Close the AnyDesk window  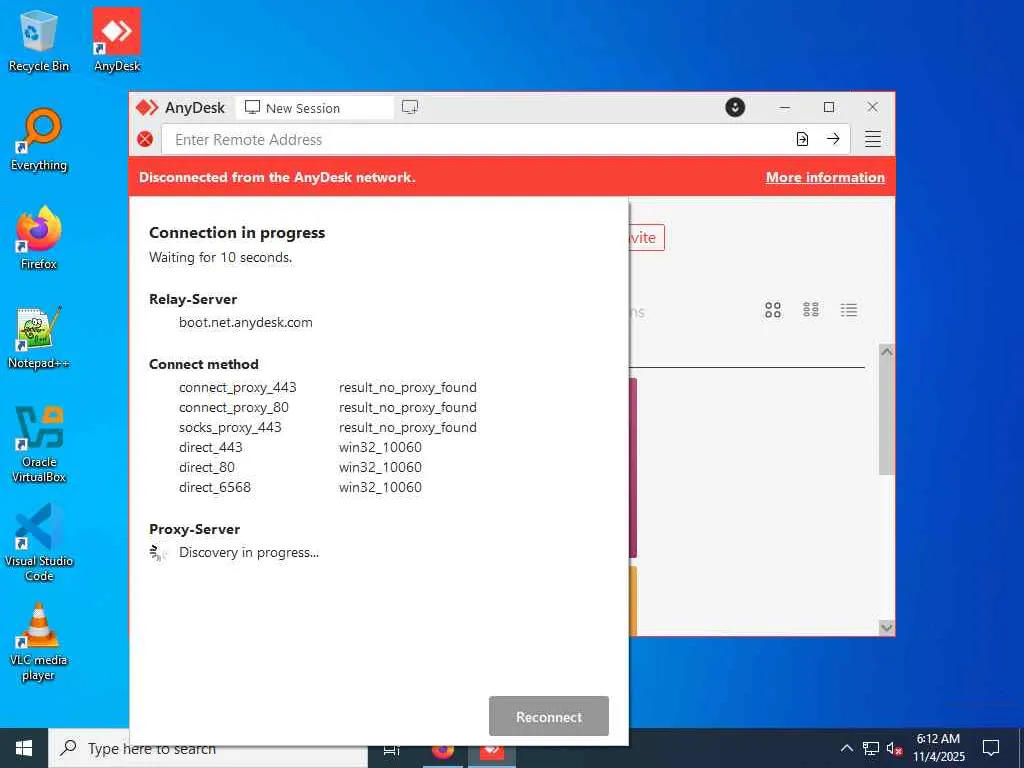[x=872, y=107]
